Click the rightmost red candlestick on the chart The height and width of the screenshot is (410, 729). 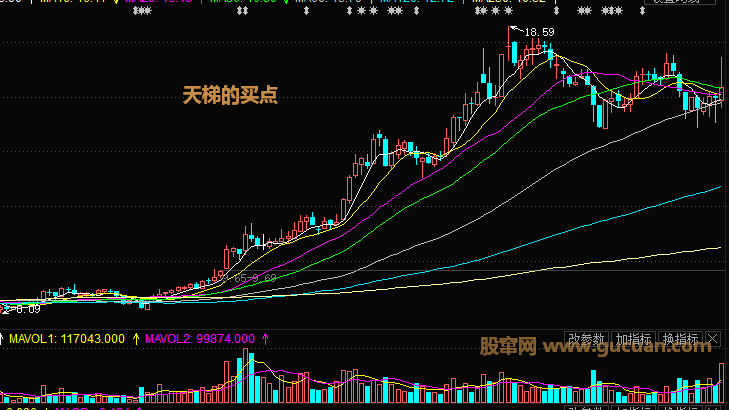721,95
